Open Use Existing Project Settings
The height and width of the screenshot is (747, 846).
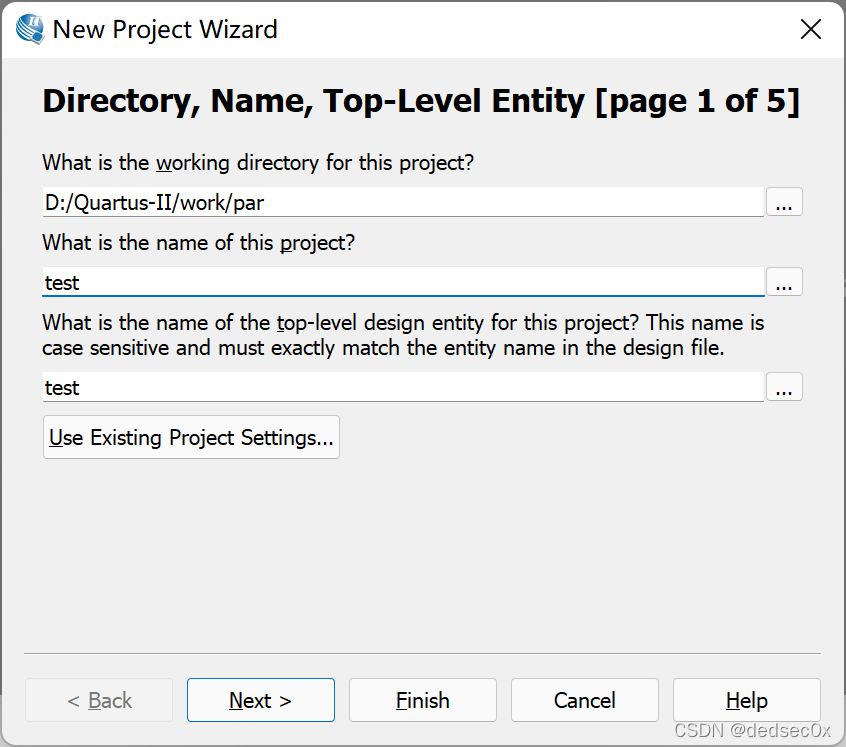(x=191, y=437)
